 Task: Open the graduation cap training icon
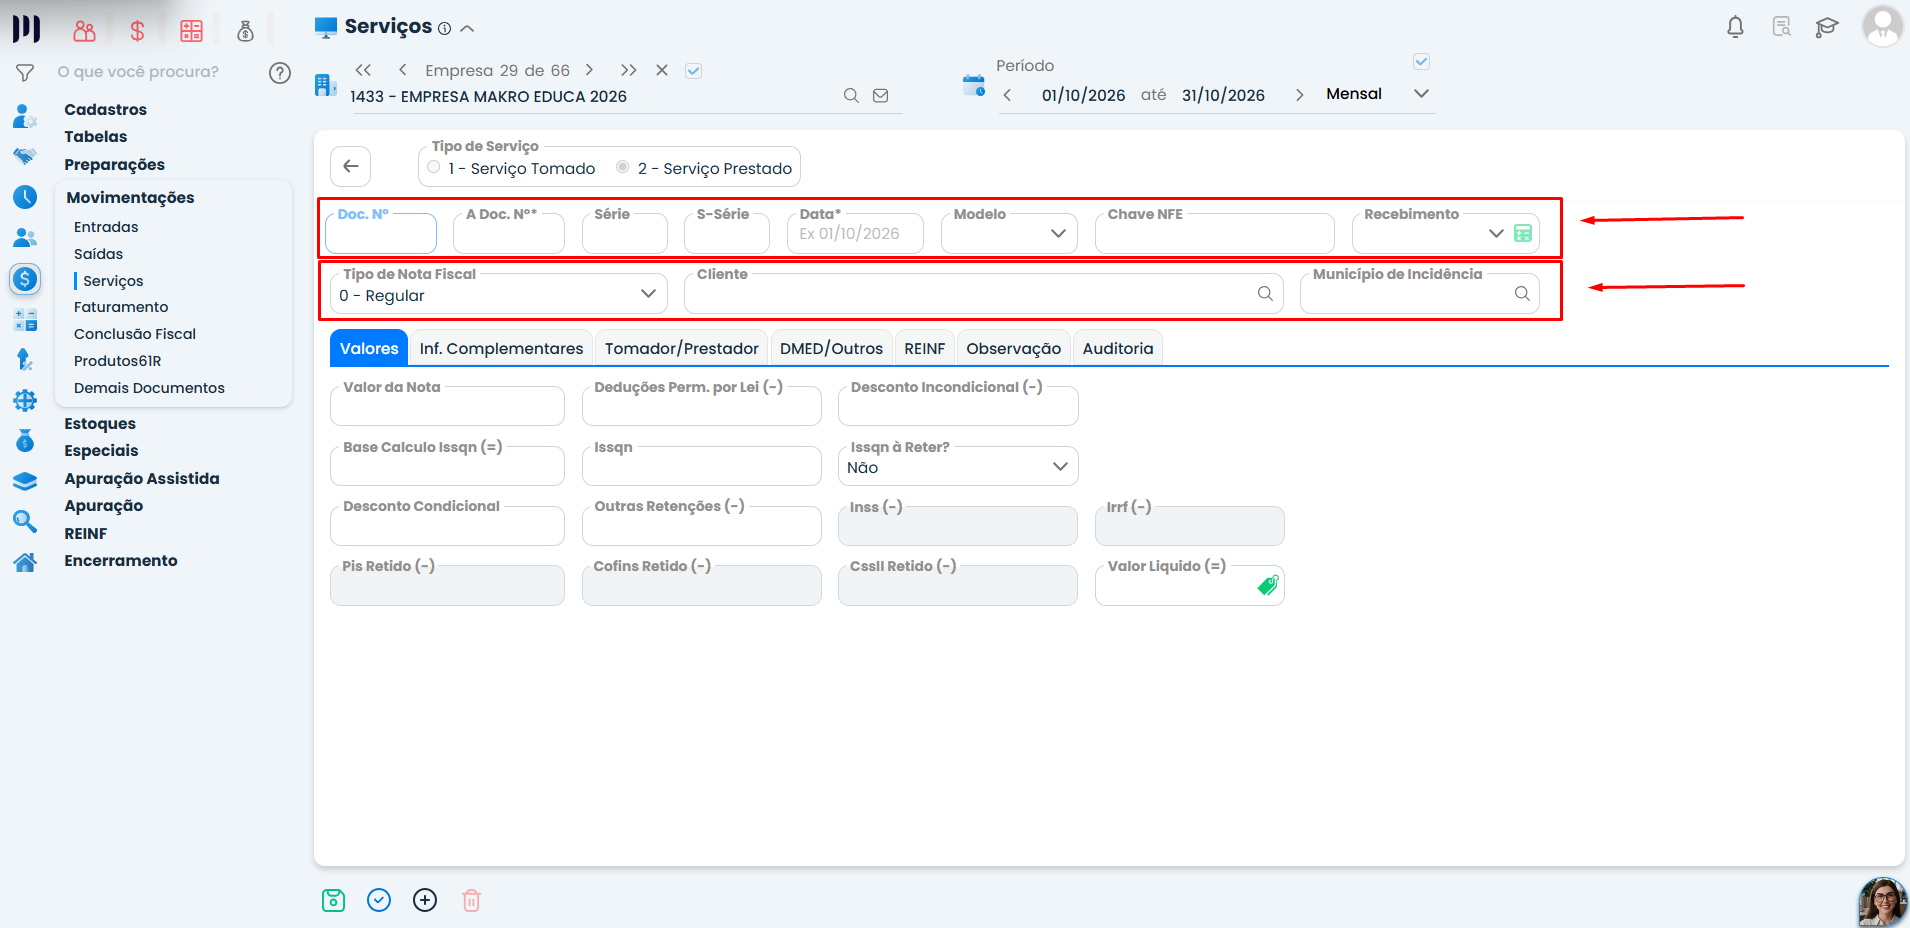pos(1827,27)
